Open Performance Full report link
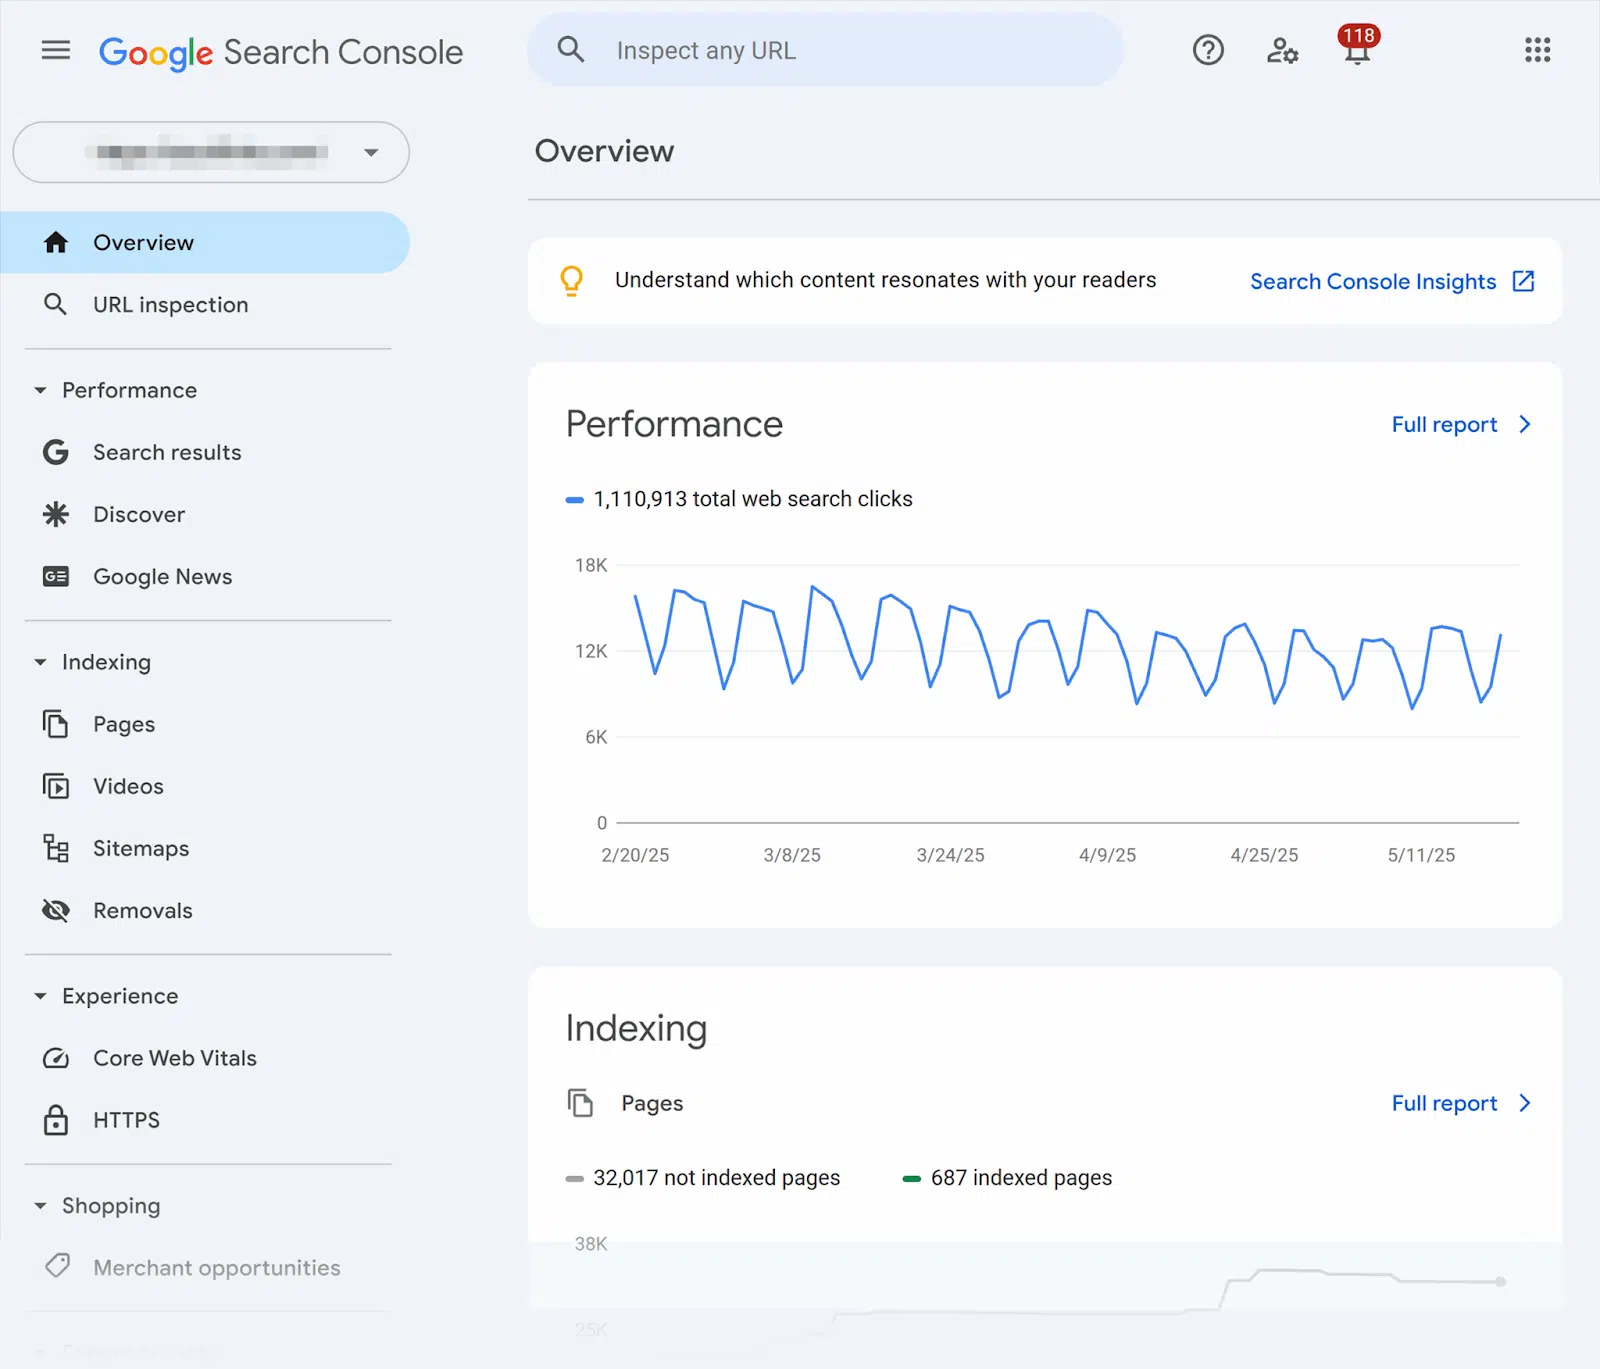This screenshot has height=1369, width=1600. [x=1444, y=424]
